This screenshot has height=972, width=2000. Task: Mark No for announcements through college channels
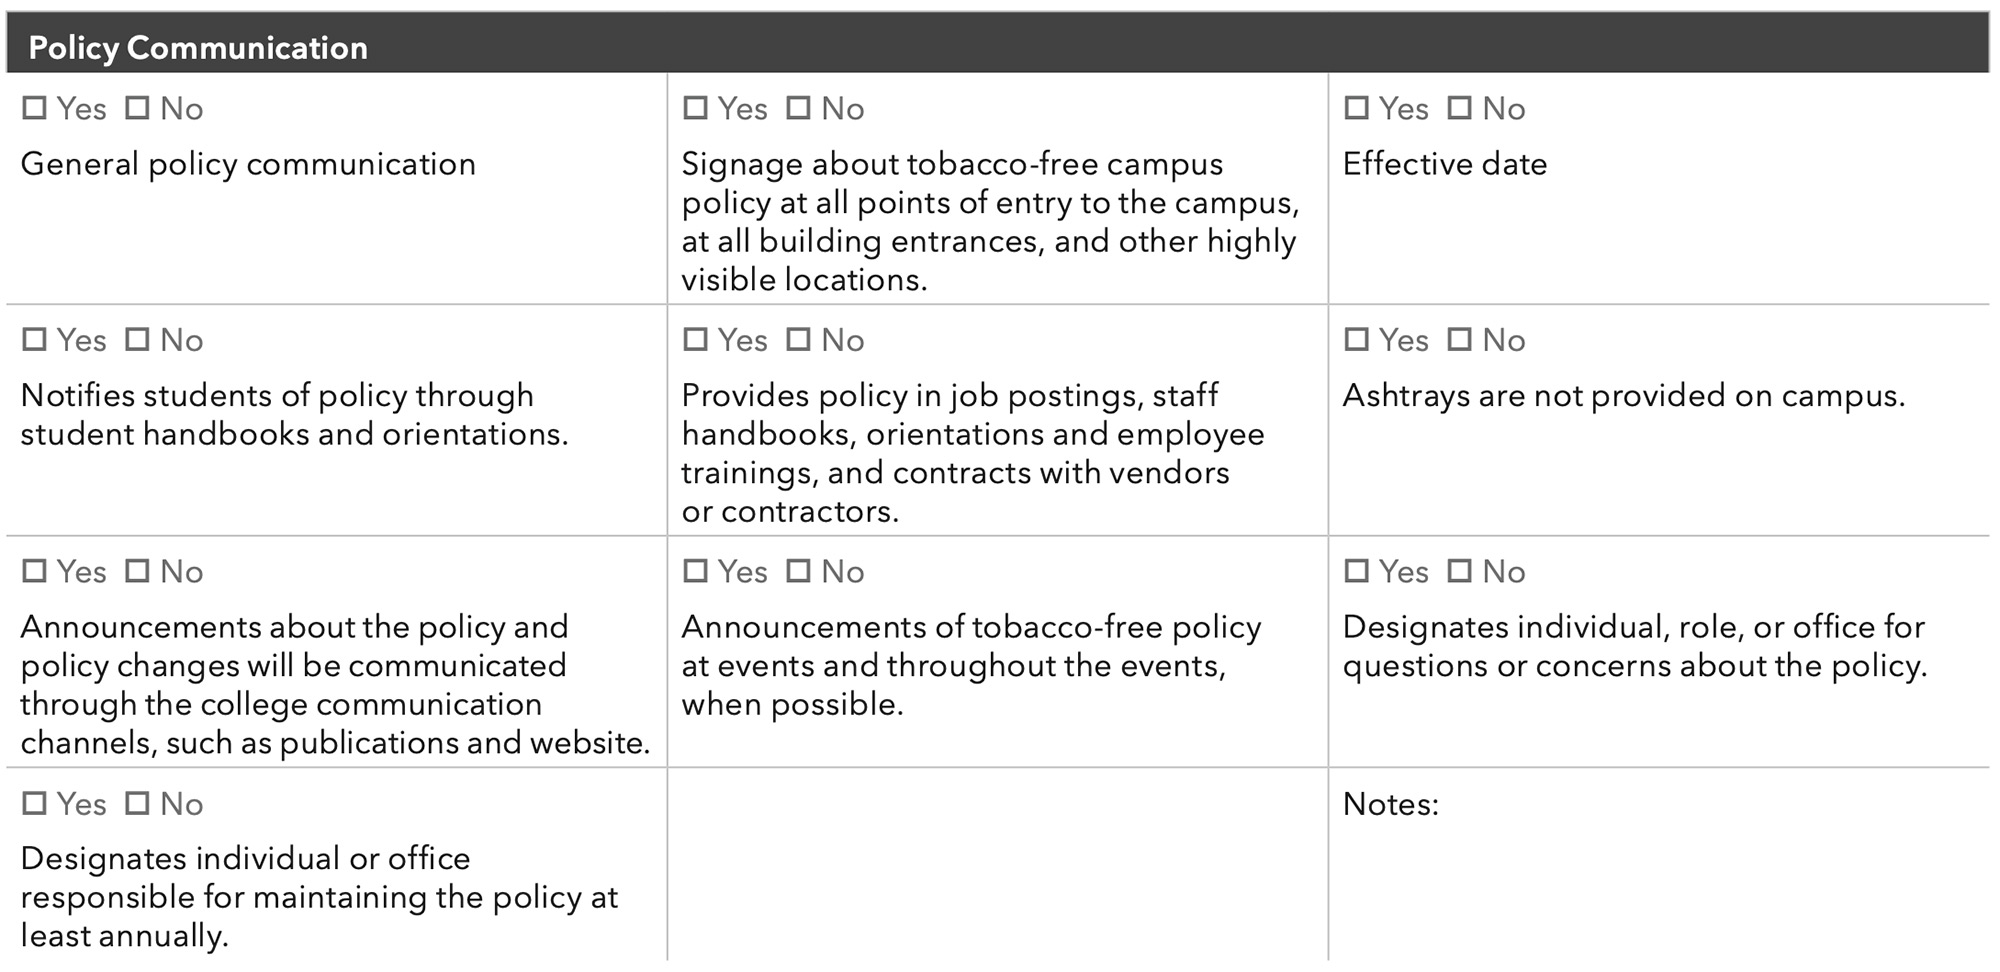click(137, 571)
